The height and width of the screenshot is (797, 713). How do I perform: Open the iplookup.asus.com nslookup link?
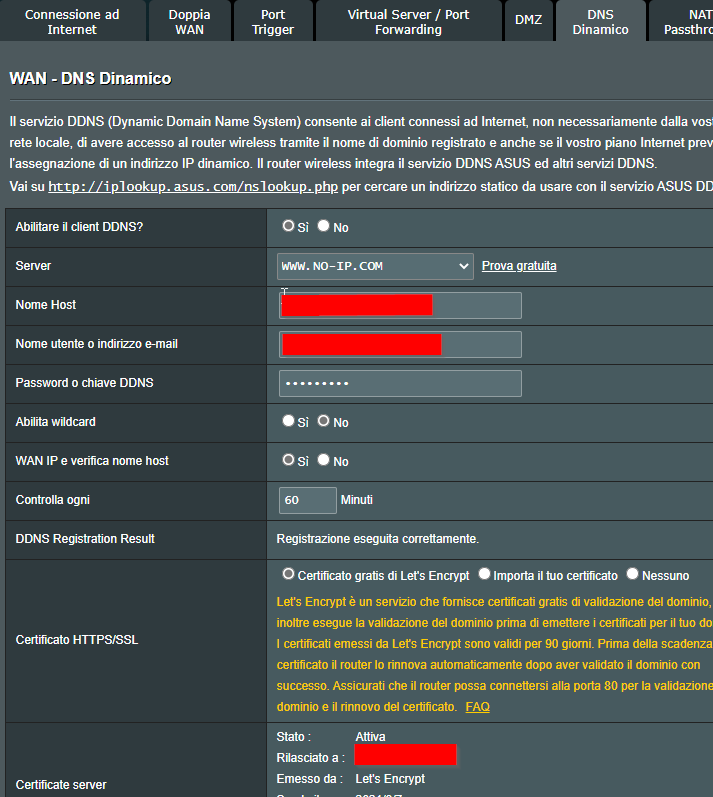[193, 187]
